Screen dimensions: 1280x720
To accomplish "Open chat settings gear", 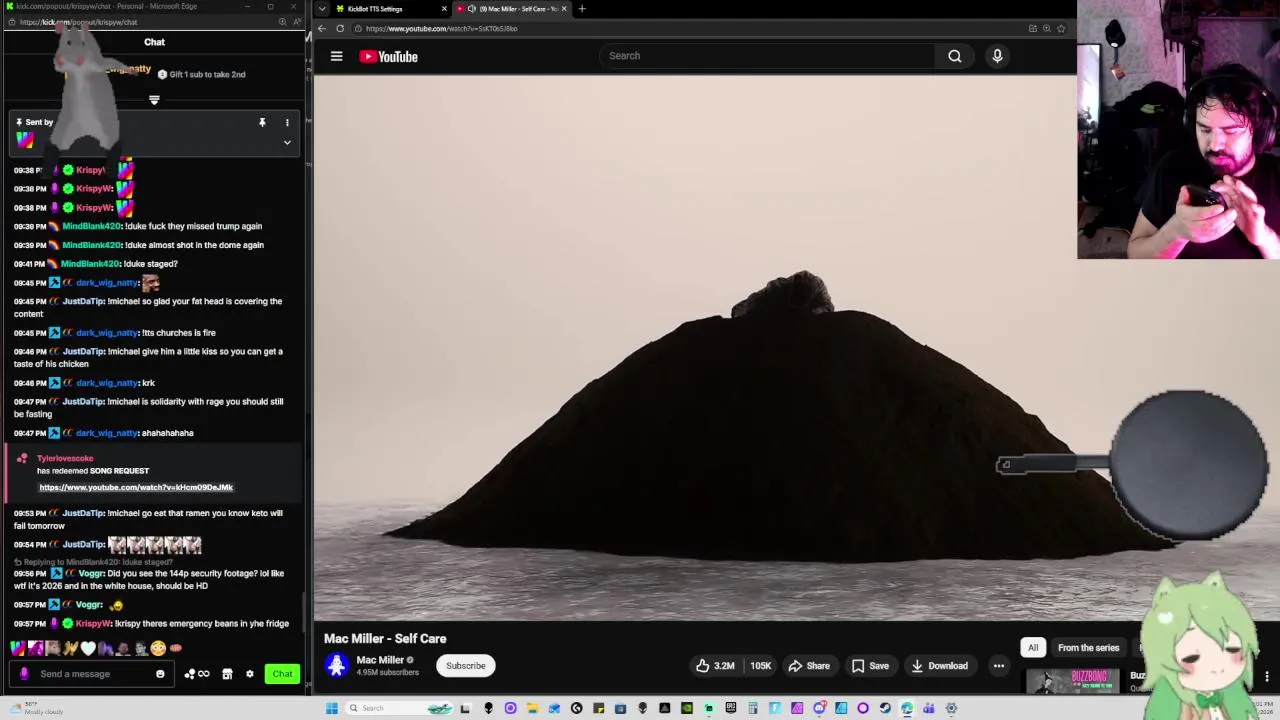I will [250, 674].
